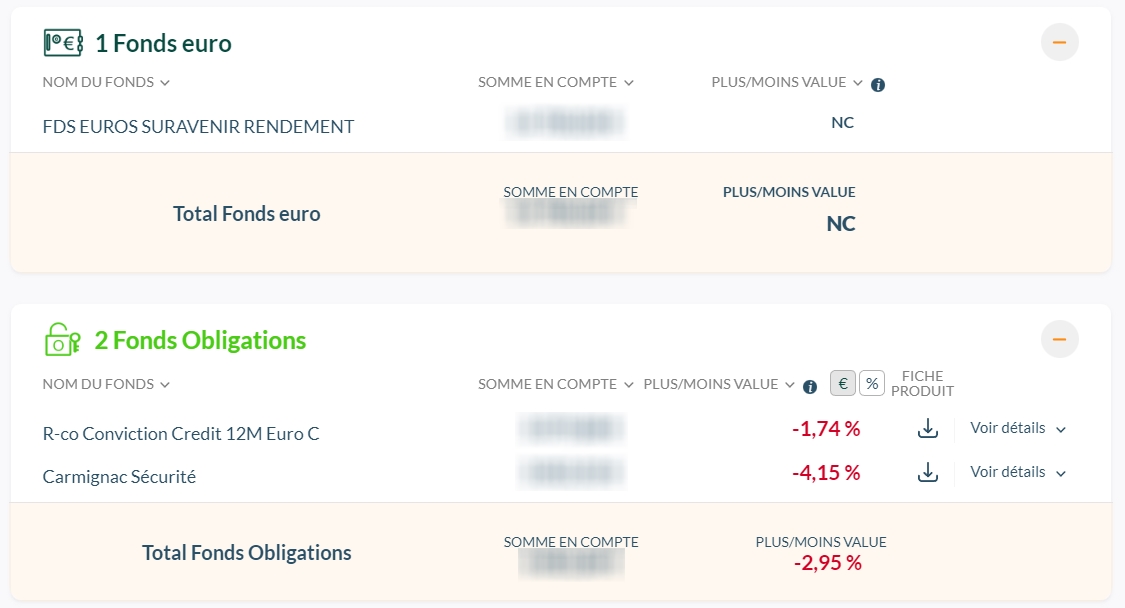The height and width of the screenshot is (608, 1125).
Task: Click the Carmignac Sécurité fund name
Action: [x=119, y=477]
